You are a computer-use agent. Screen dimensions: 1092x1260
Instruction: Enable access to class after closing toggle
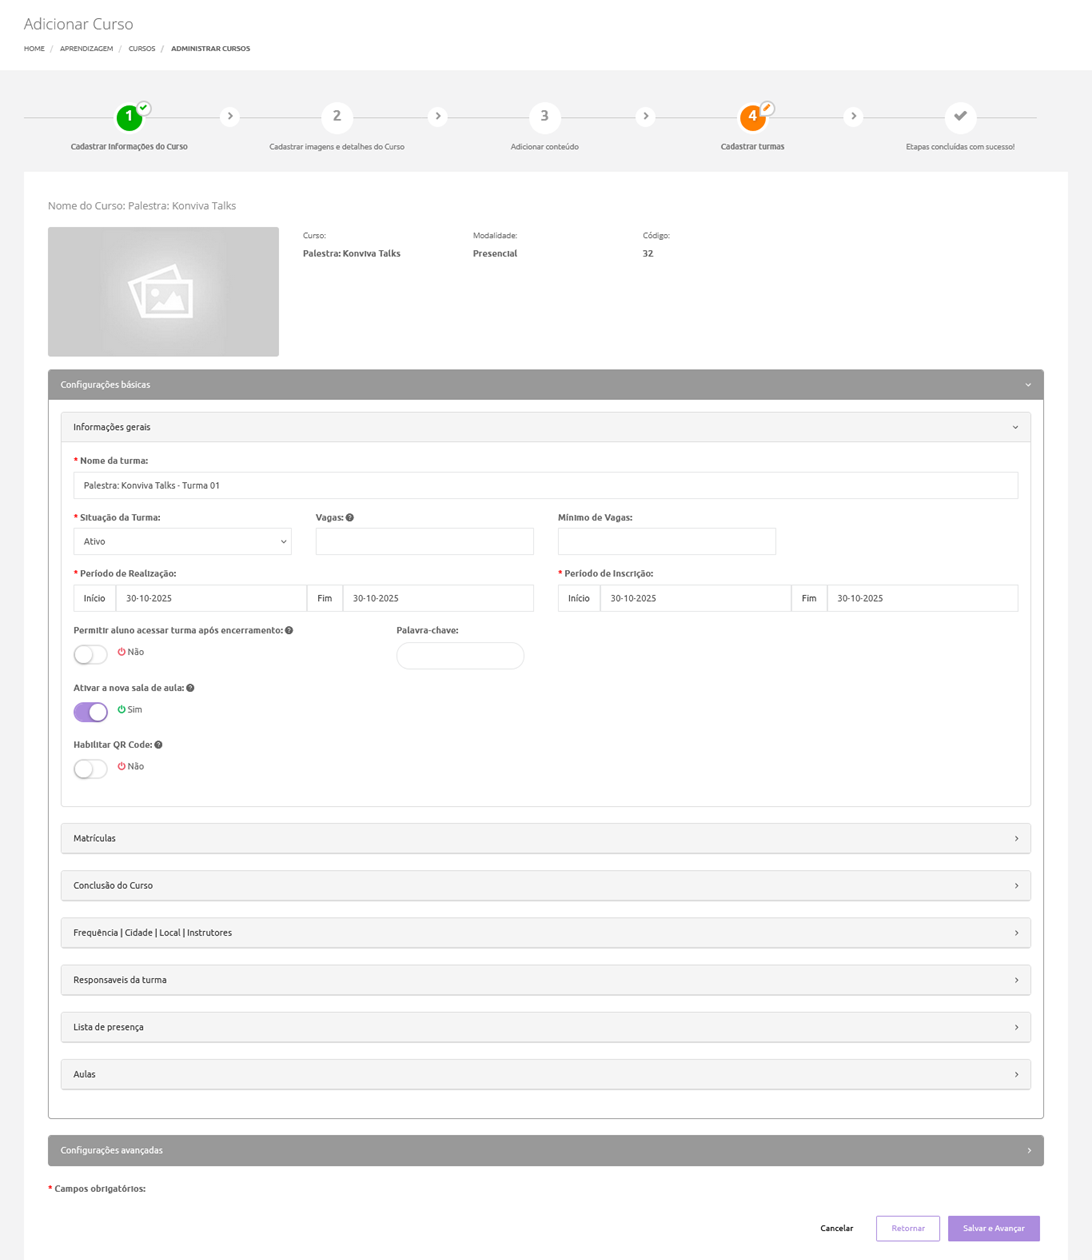pyautogui.click(x=90, y=654)
